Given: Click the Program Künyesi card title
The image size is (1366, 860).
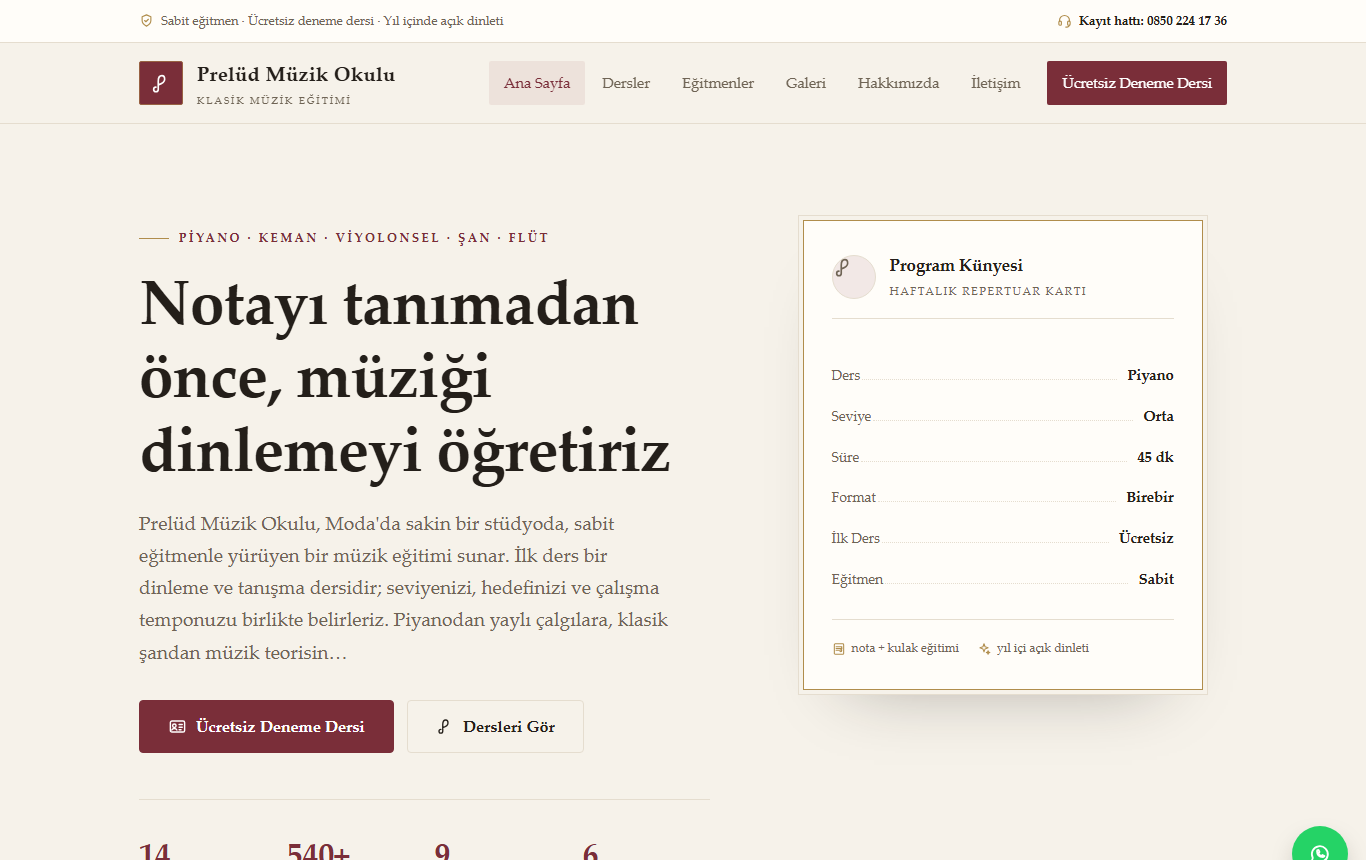Looking at the screenshot, I should (x=956, y=266).
